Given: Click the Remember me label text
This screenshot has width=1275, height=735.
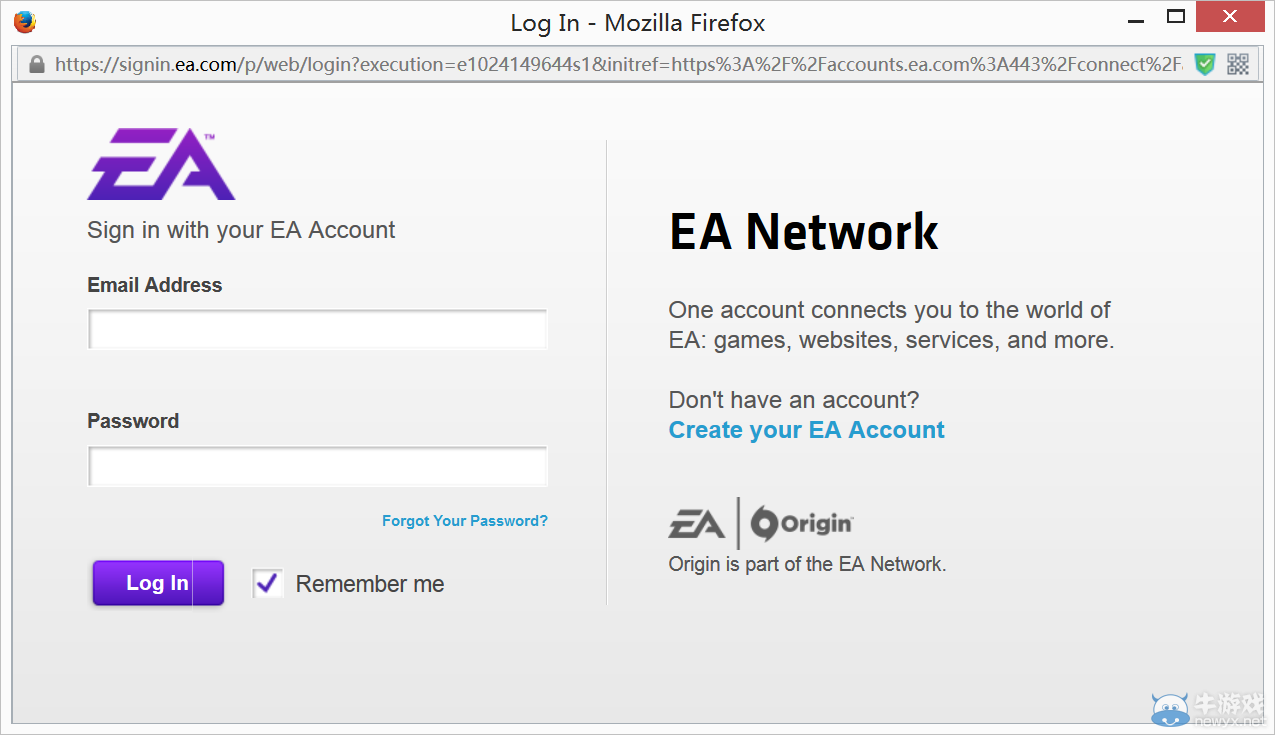Looking at the screenshot, I should 370,584.
